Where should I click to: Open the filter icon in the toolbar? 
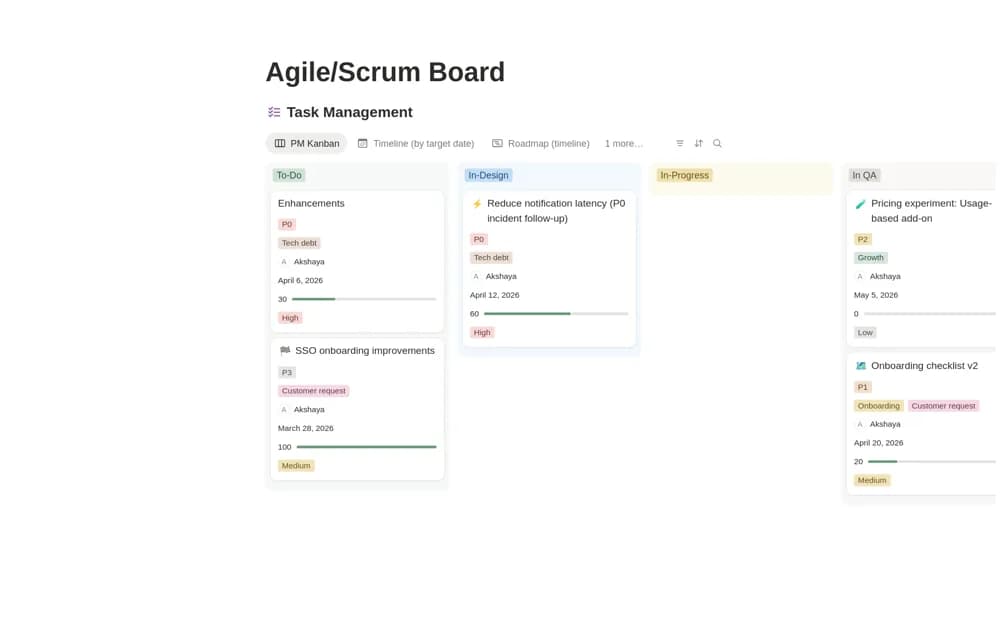680,144
